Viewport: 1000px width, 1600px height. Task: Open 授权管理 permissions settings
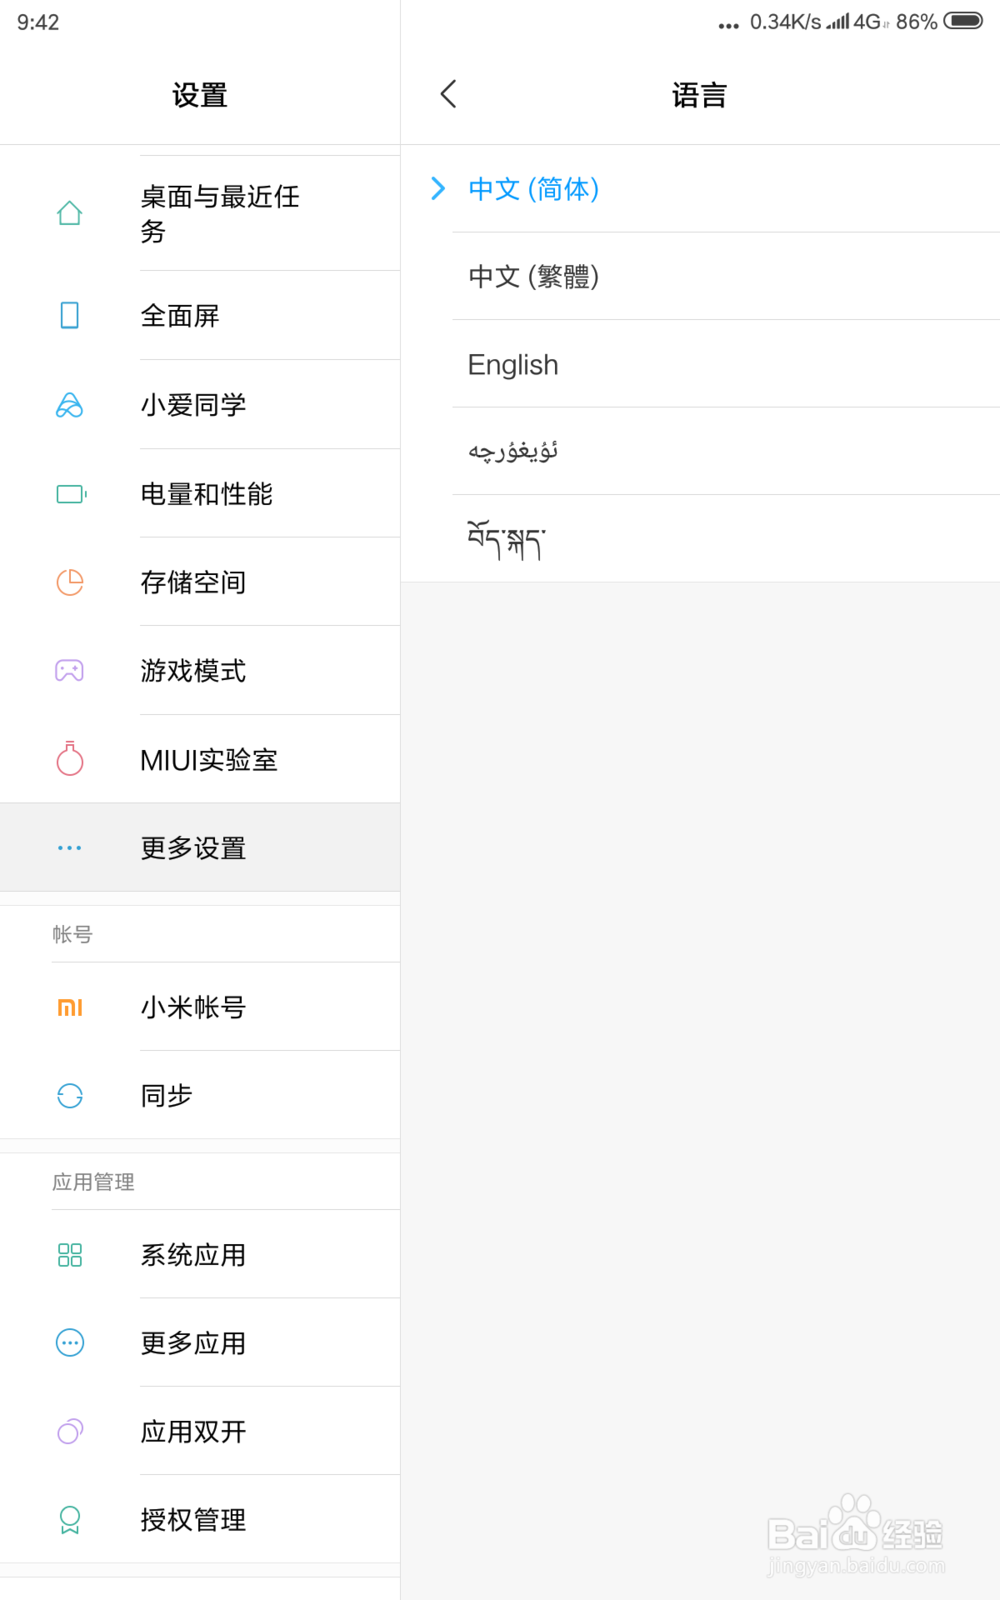193,1520
